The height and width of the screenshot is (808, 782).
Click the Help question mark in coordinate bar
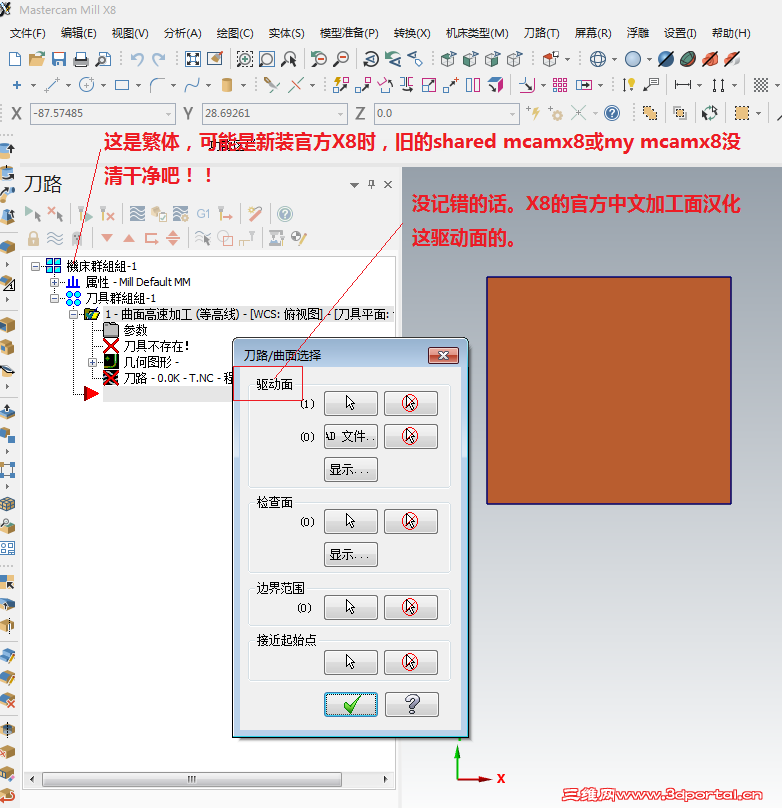click(x=612, y=113)
